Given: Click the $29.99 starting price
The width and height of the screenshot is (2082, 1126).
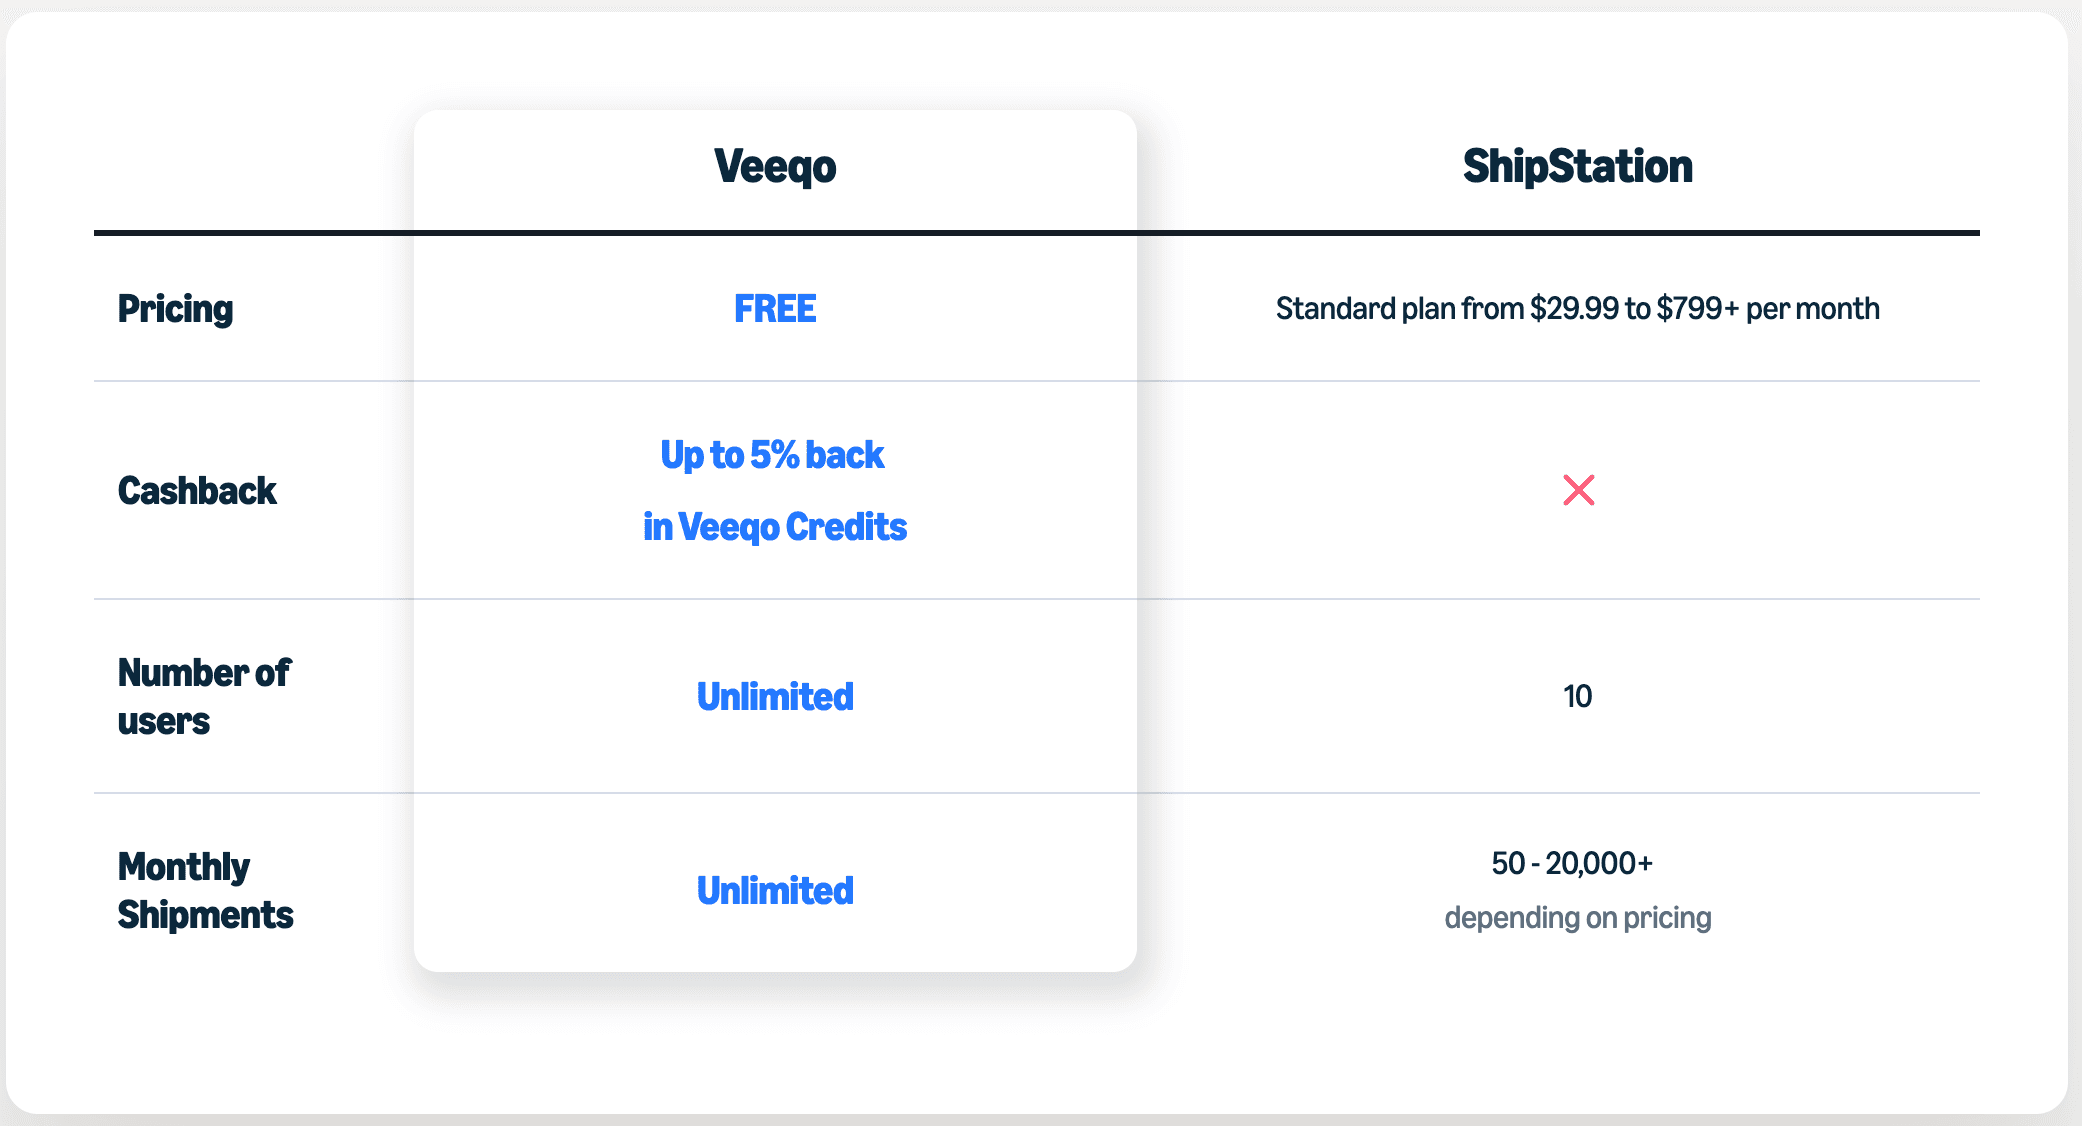Looking at the screenshot, I should (x=1574, y=309).
